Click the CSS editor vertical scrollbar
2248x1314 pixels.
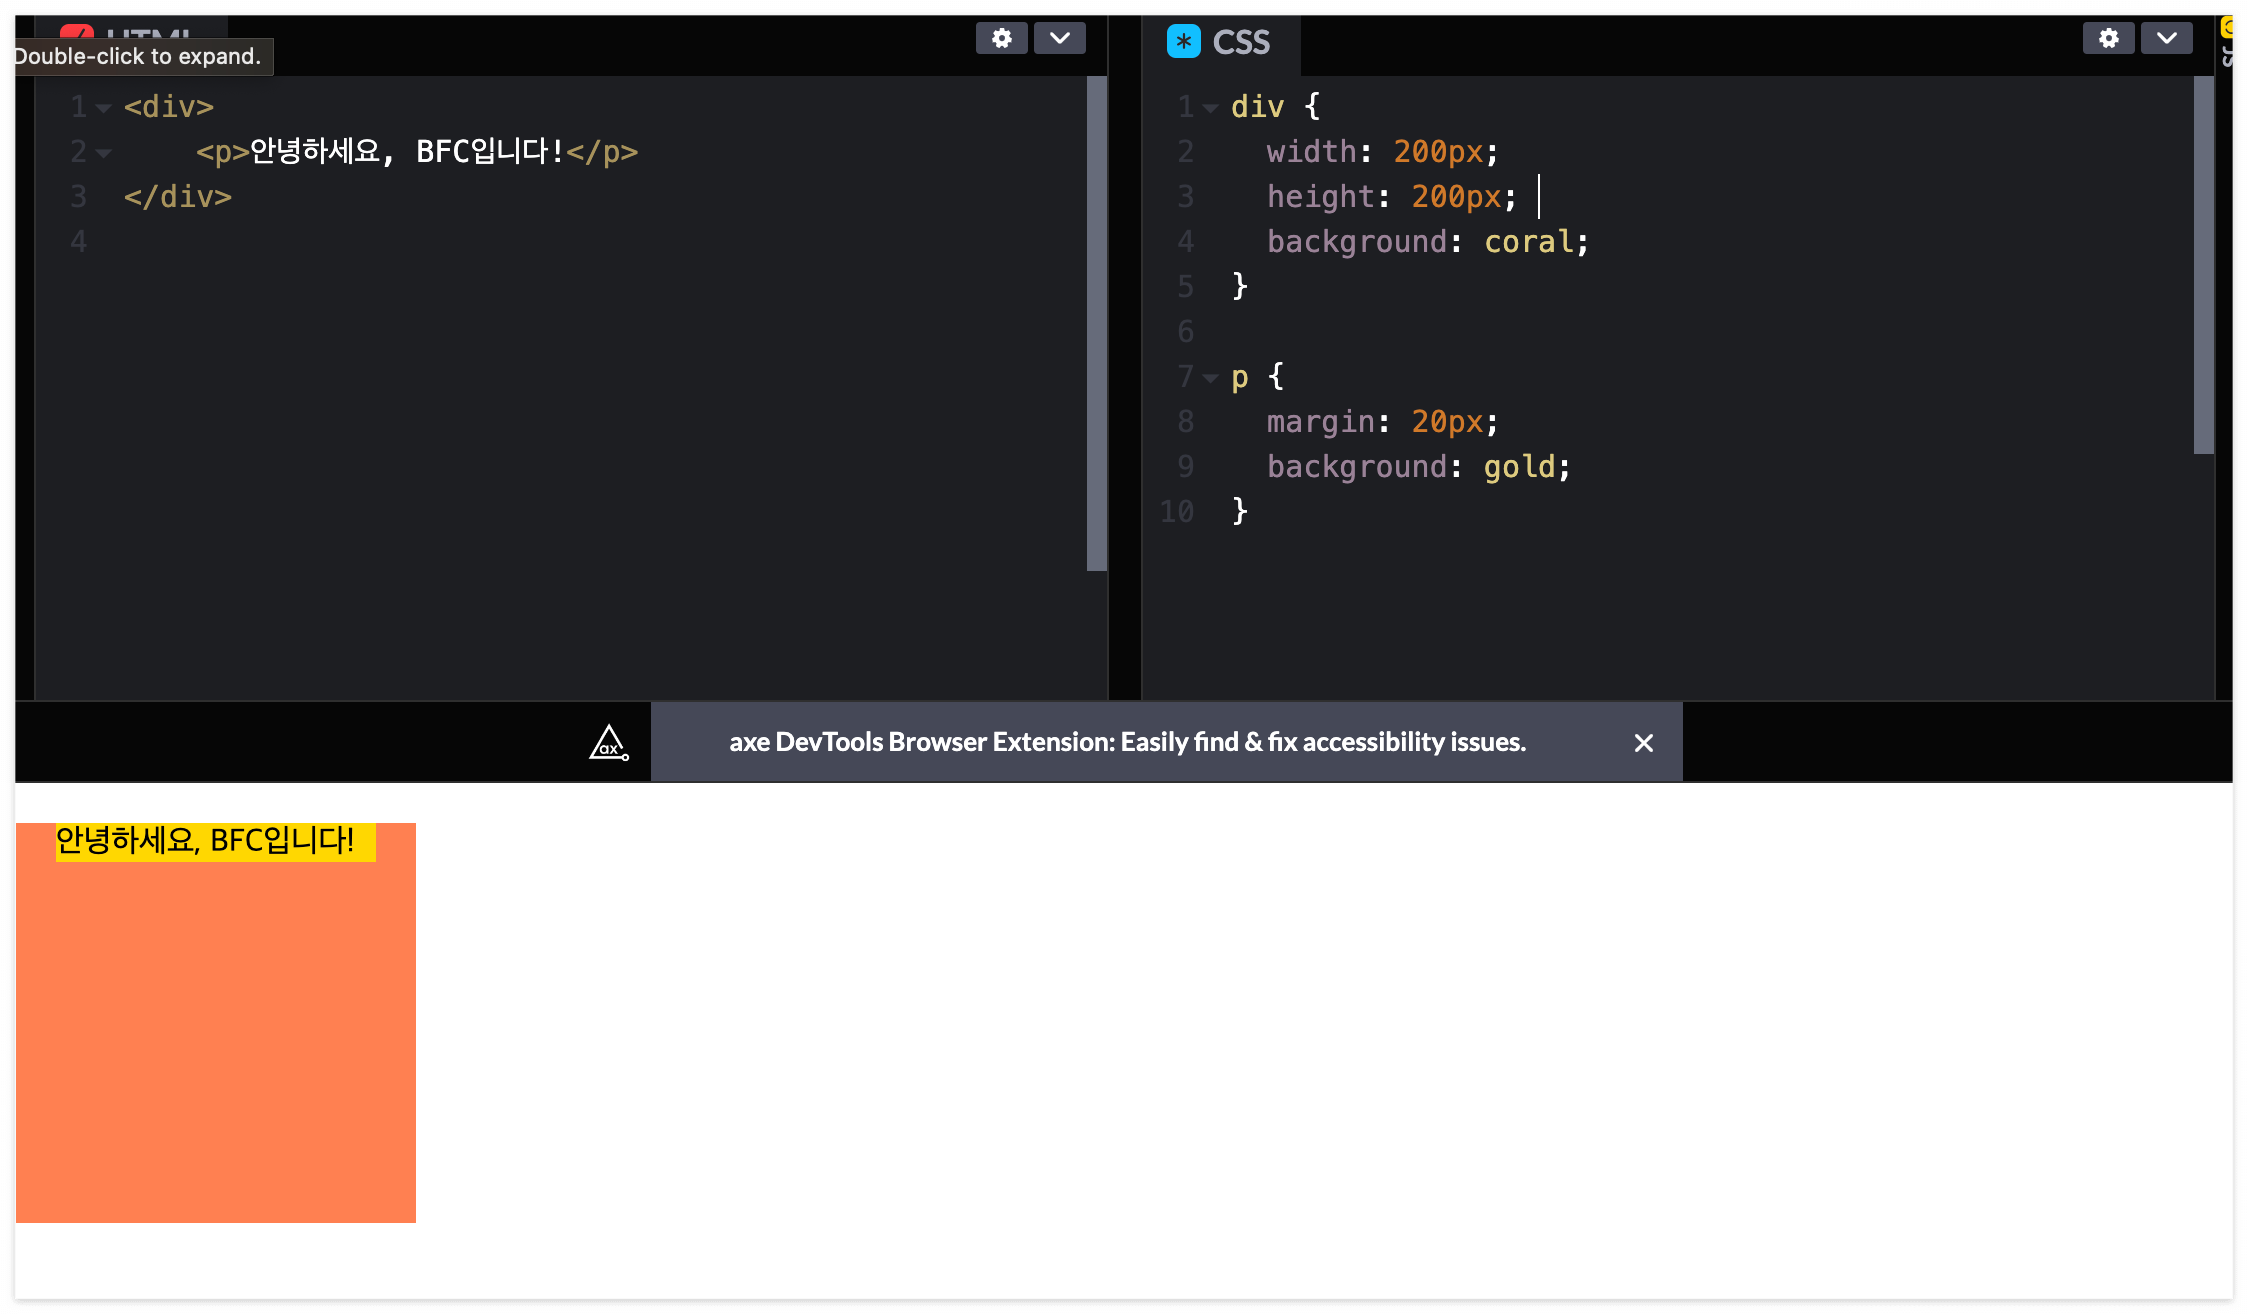click(x=2203, y=265)
